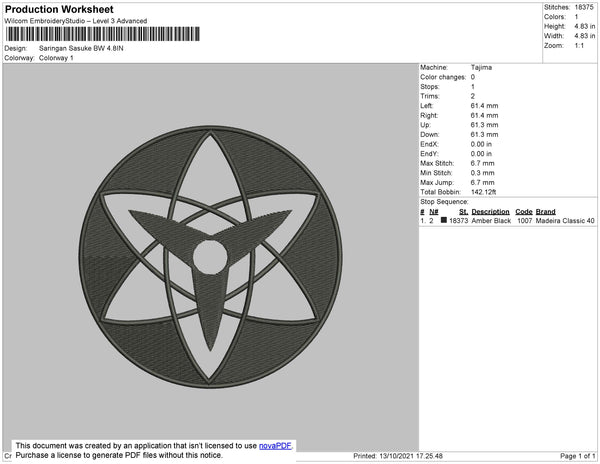Select the 'Stop Sequence:' heading
600x464 pixels.
[x=444, y=202]
